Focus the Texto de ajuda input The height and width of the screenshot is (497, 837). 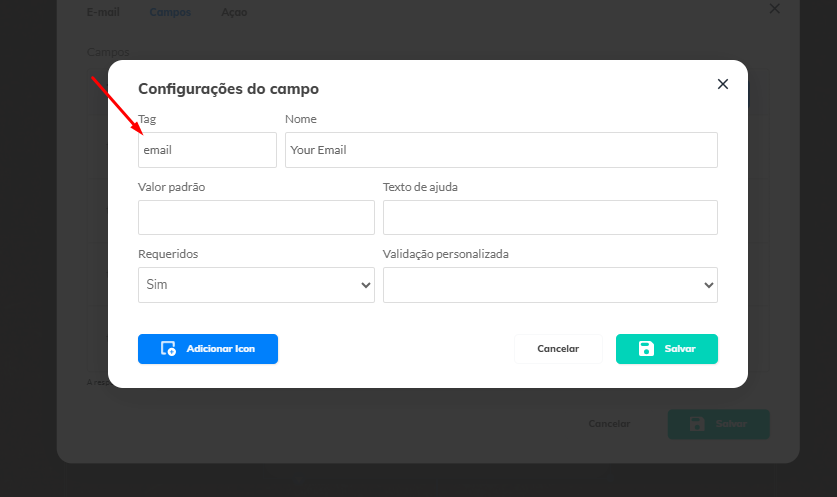[x=550, y=217]
